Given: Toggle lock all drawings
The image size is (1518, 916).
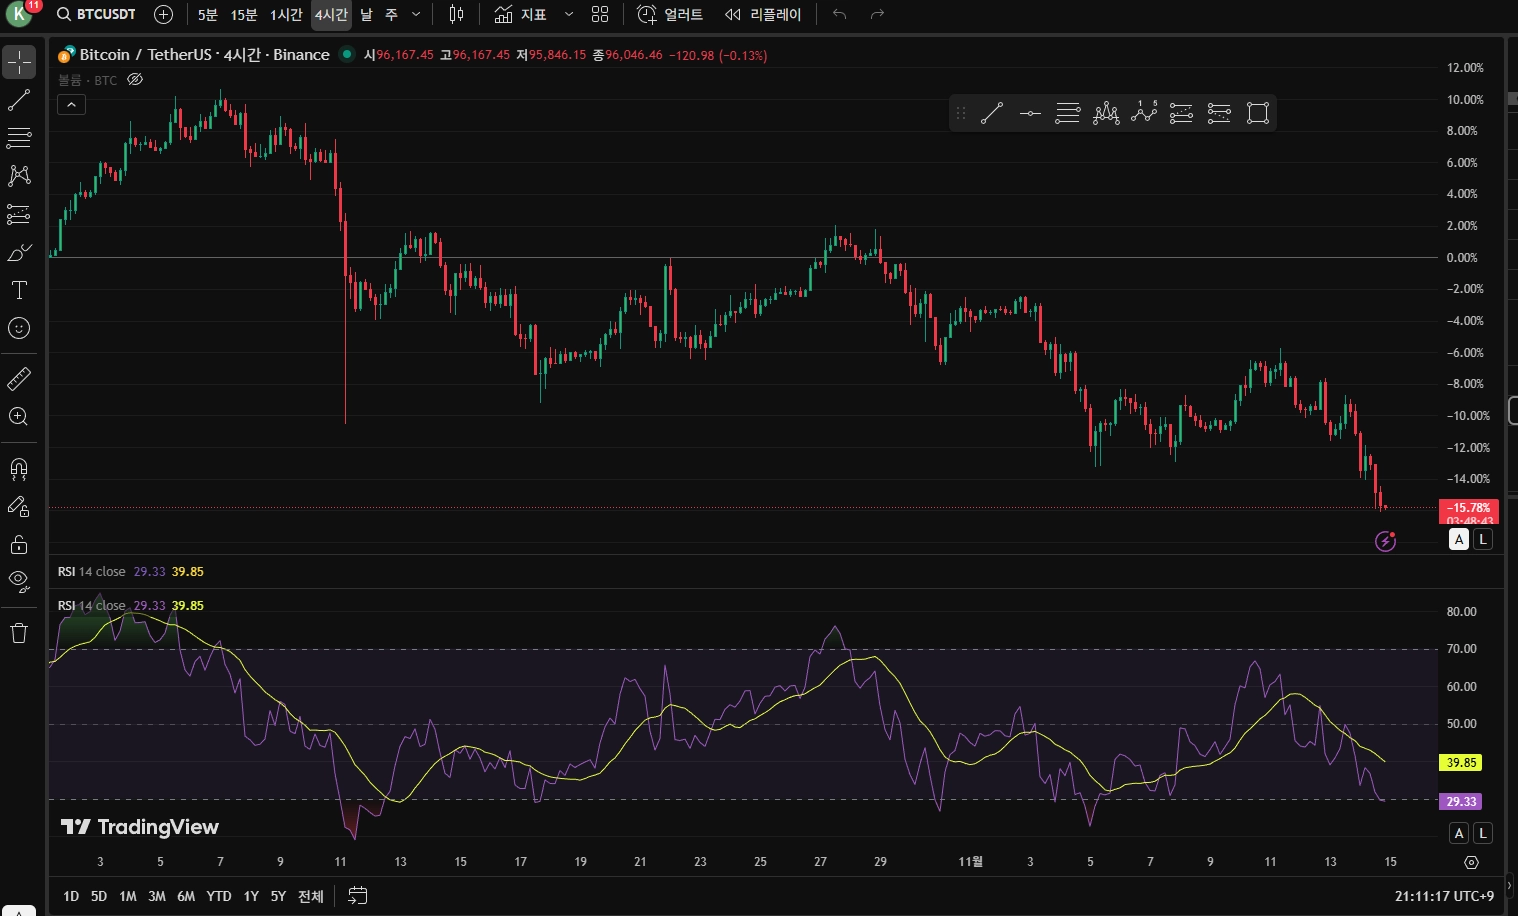Looking at the screenshot, I should [19, 544].
